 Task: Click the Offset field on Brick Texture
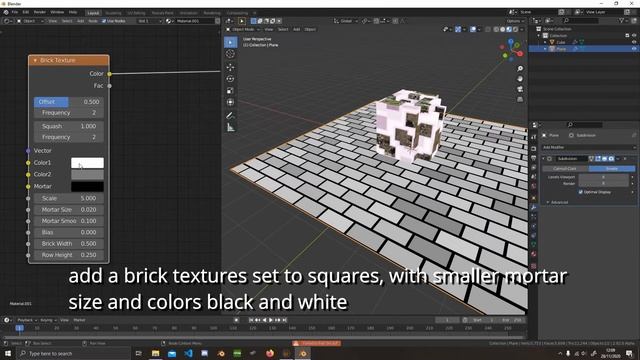[69, 102]
